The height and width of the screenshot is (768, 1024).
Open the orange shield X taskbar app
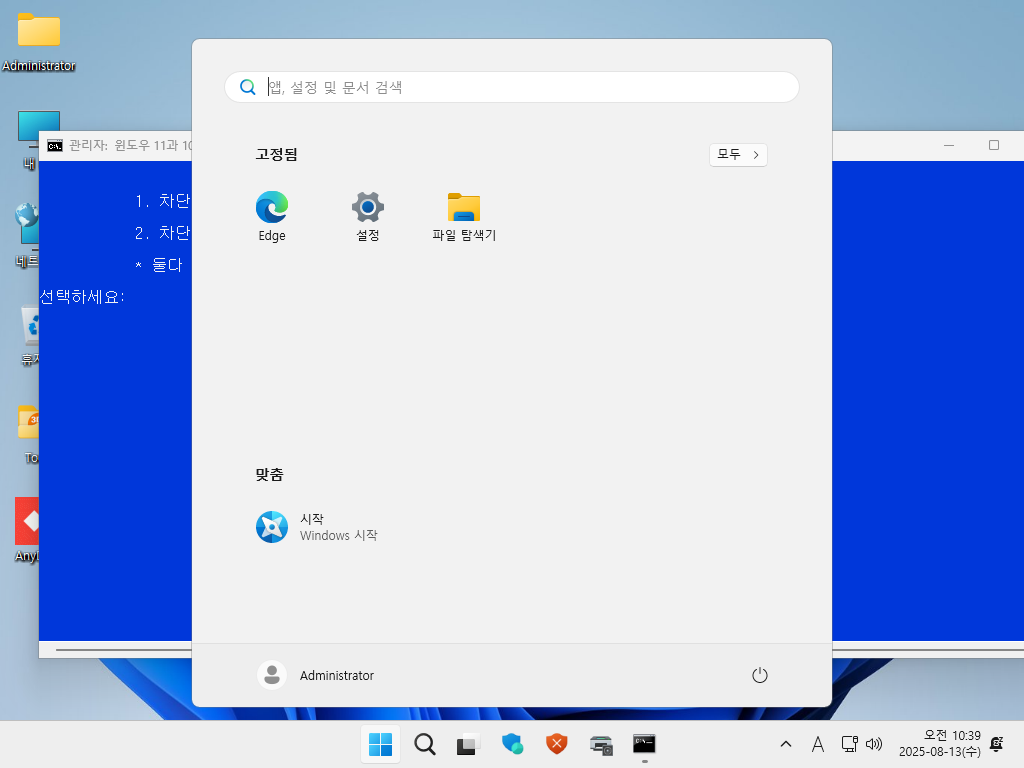556,744
